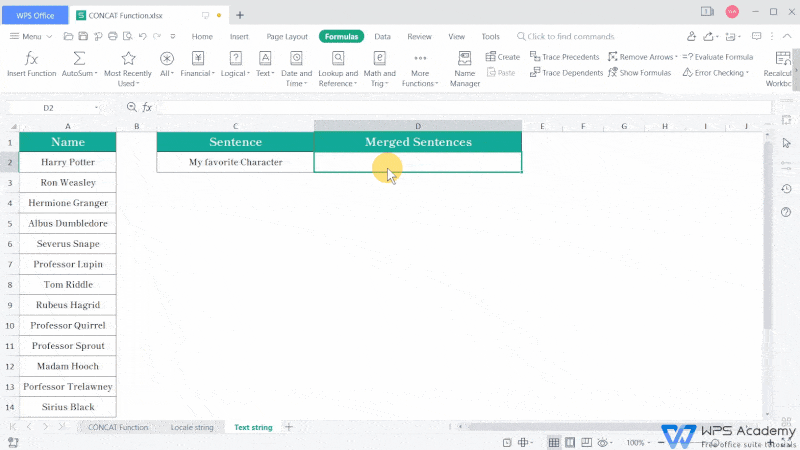
Task: Open a new document tab
Action: tap(240, 15)
